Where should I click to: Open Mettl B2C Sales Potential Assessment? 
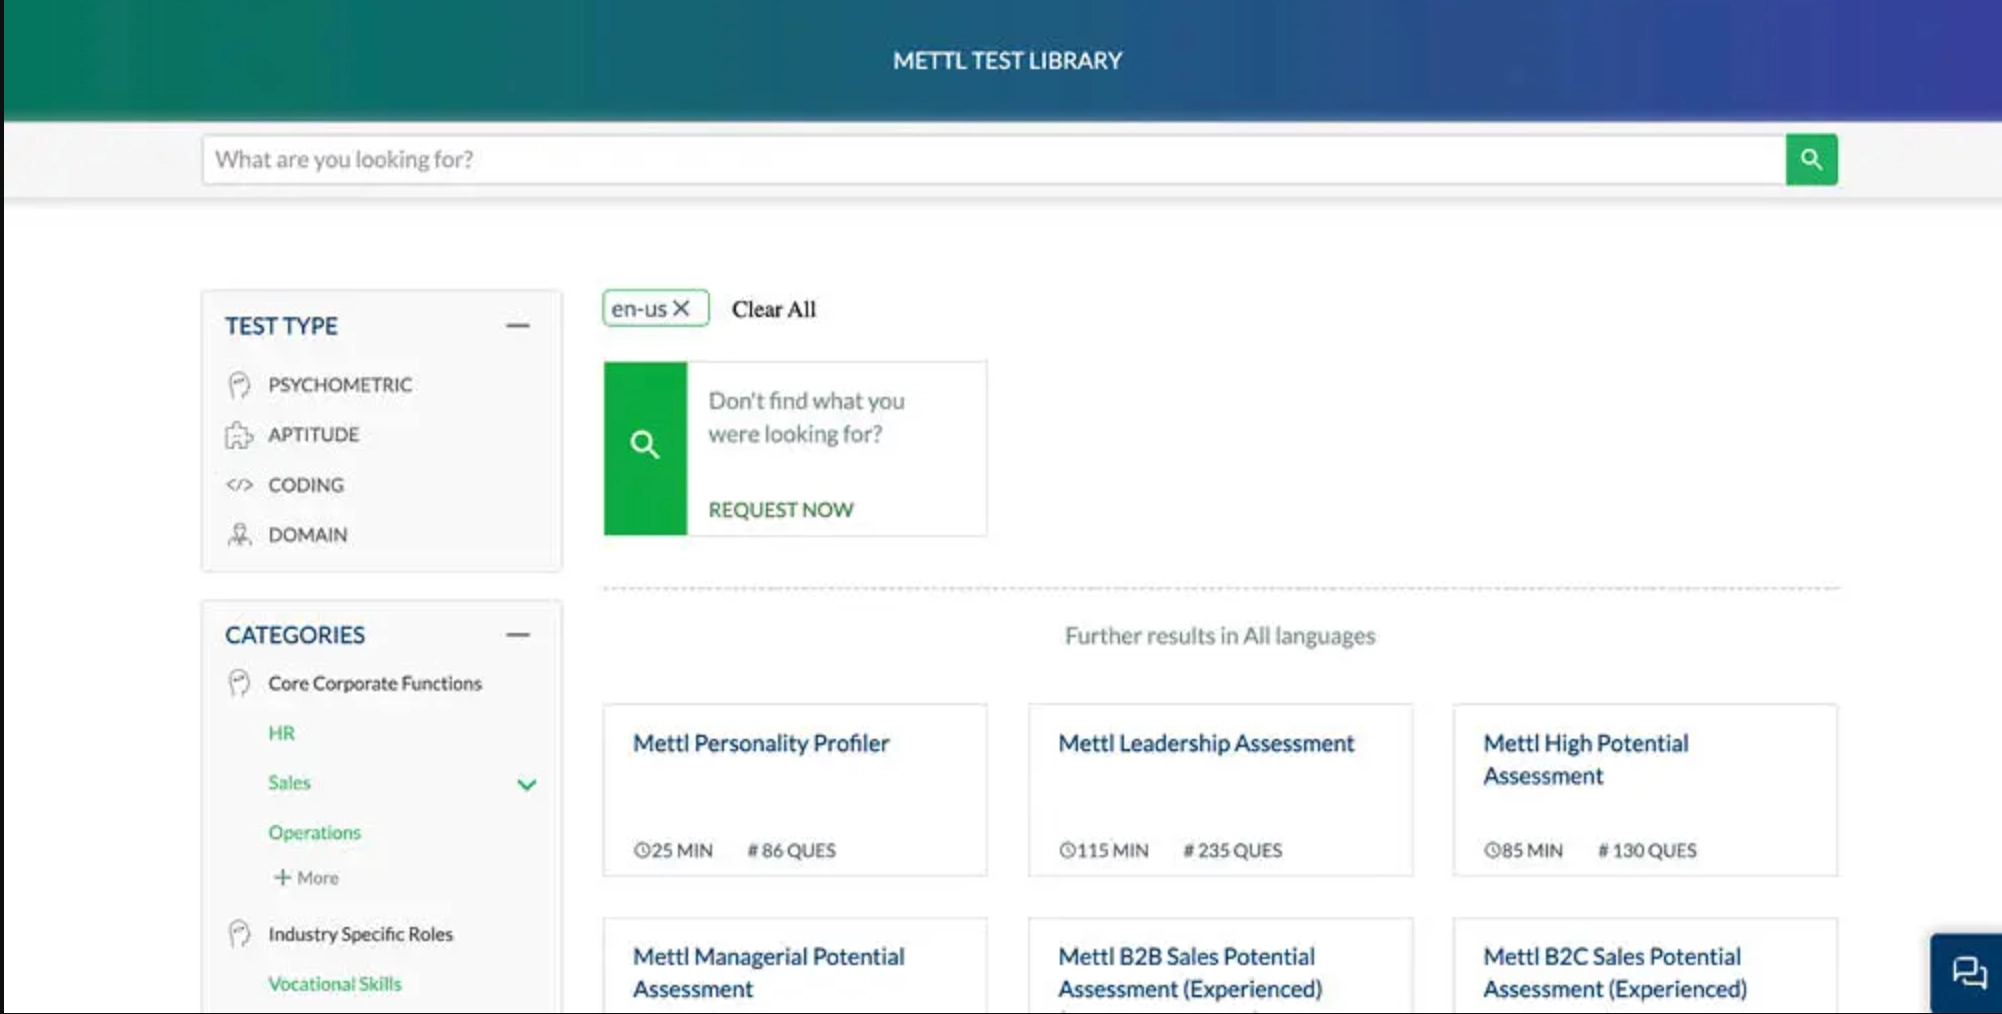[1615, 972]
